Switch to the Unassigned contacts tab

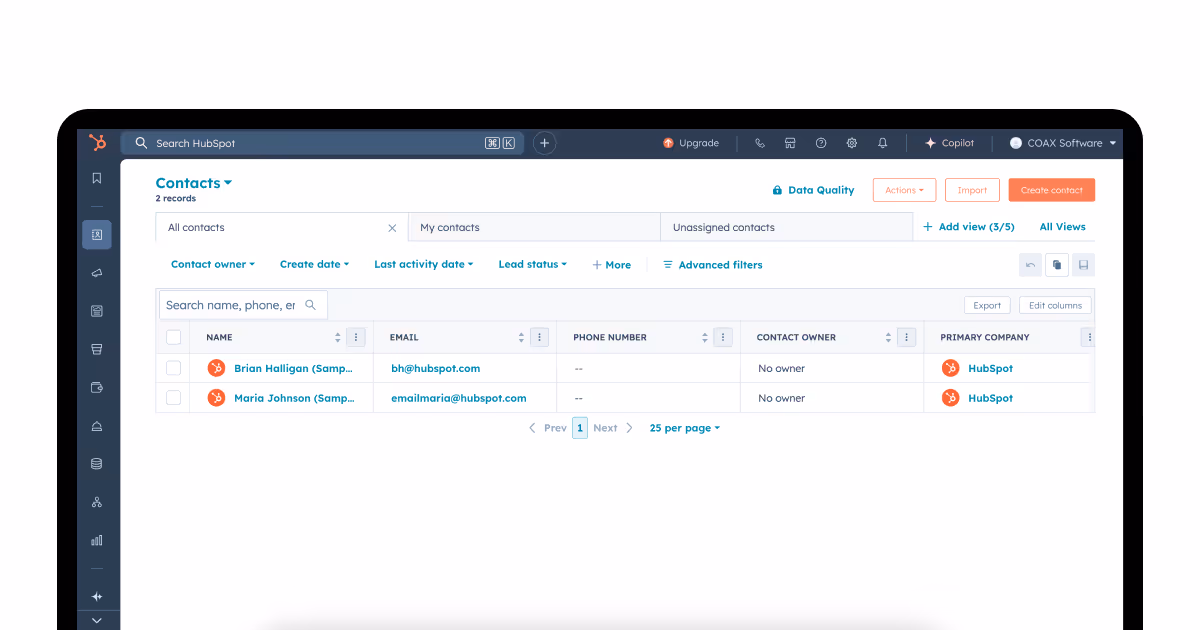tap(786, 228)
